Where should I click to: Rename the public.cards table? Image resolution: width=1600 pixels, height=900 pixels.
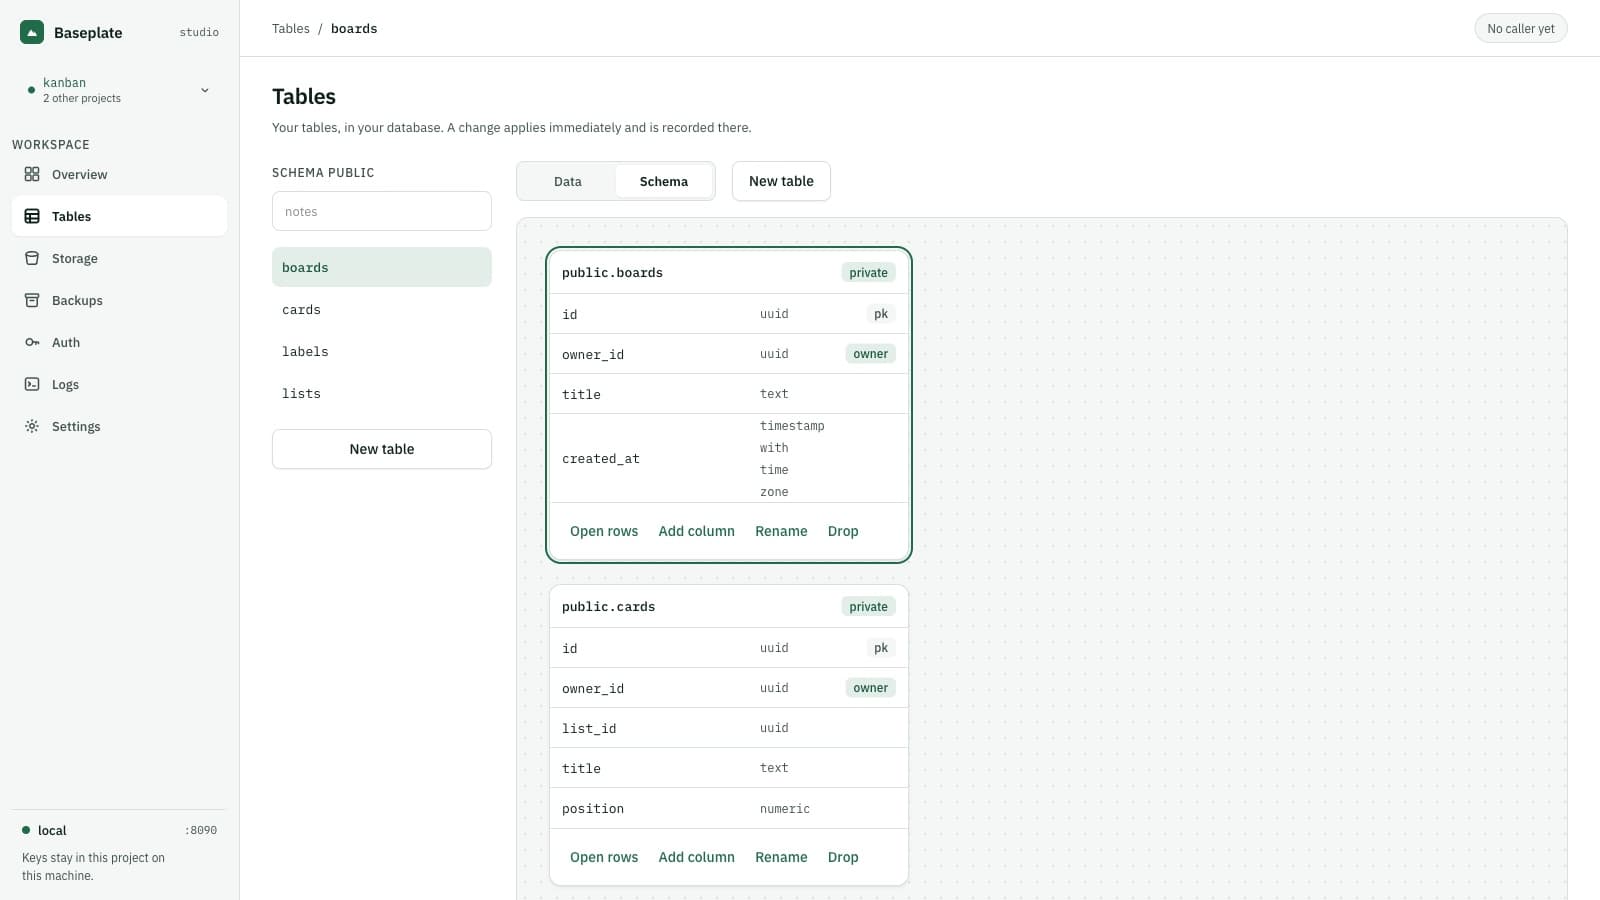coord(781,857)
